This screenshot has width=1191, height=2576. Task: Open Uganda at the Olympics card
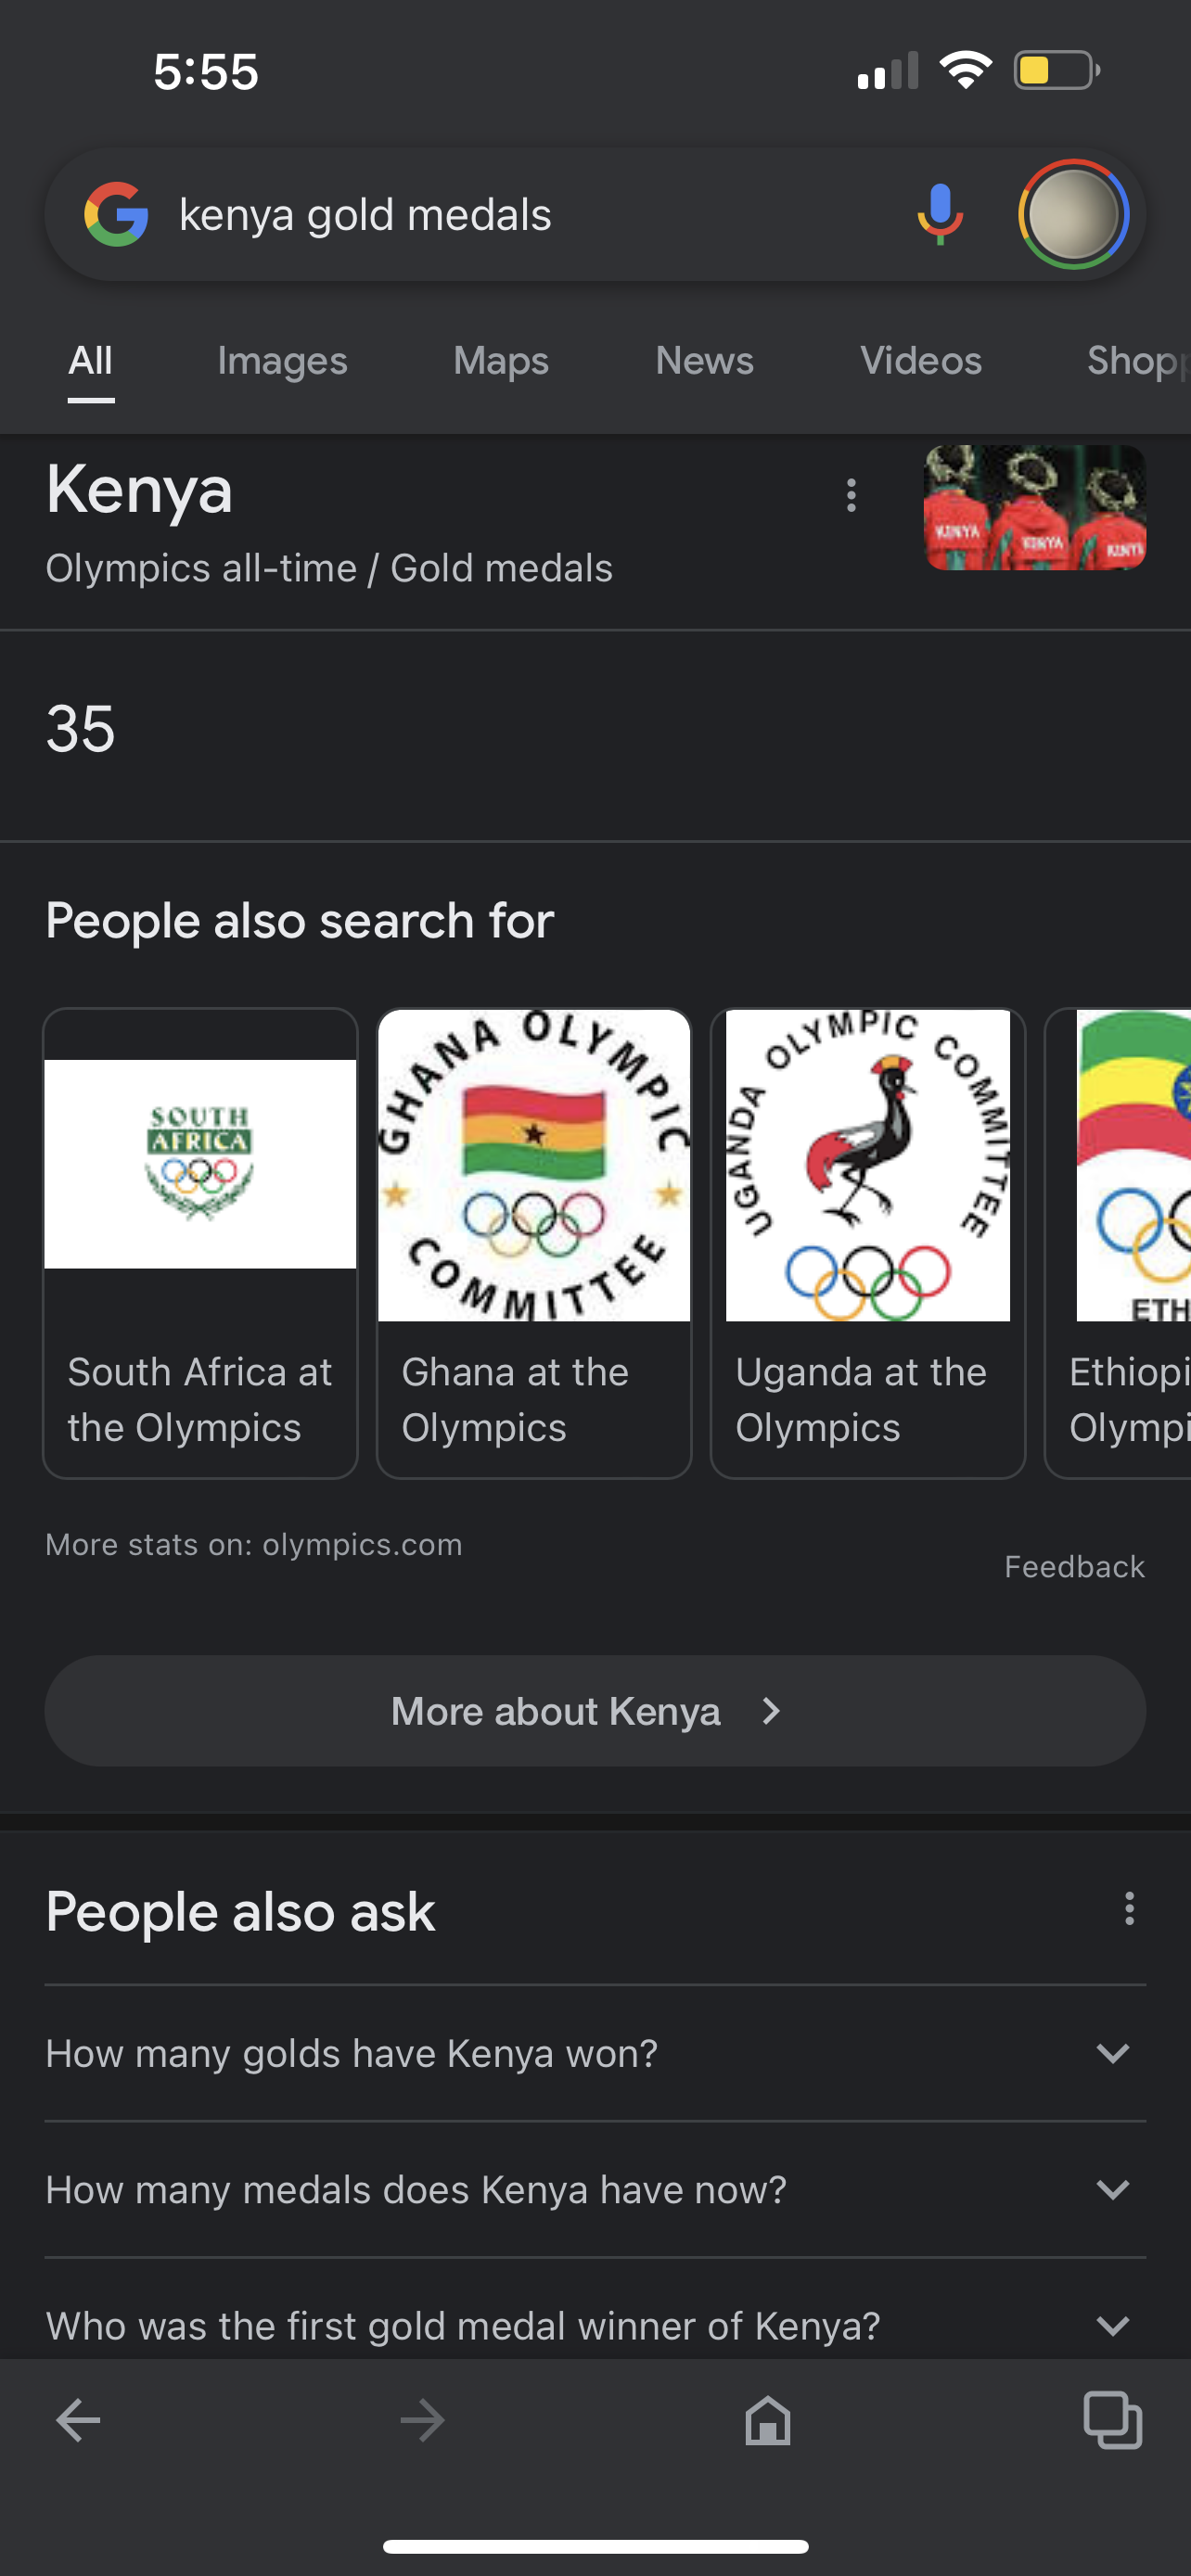[868, 1243]
